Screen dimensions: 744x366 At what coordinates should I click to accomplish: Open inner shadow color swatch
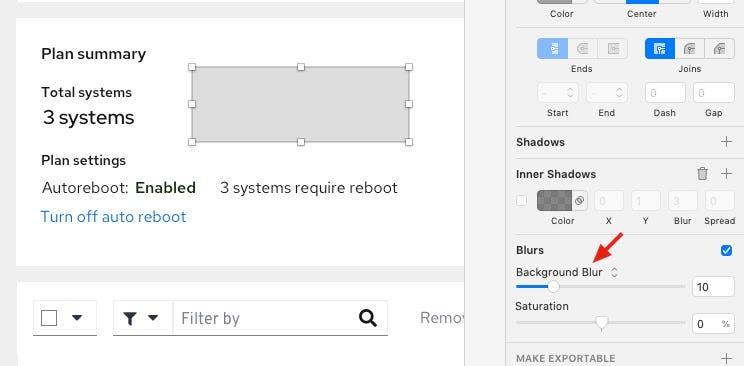pyautogui.click(x=555, y=201)
